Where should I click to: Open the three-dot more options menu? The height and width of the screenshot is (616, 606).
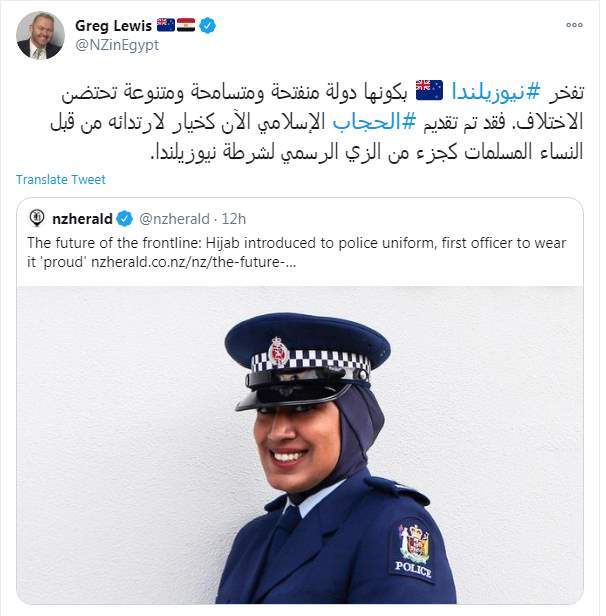(x=574, y=25)
